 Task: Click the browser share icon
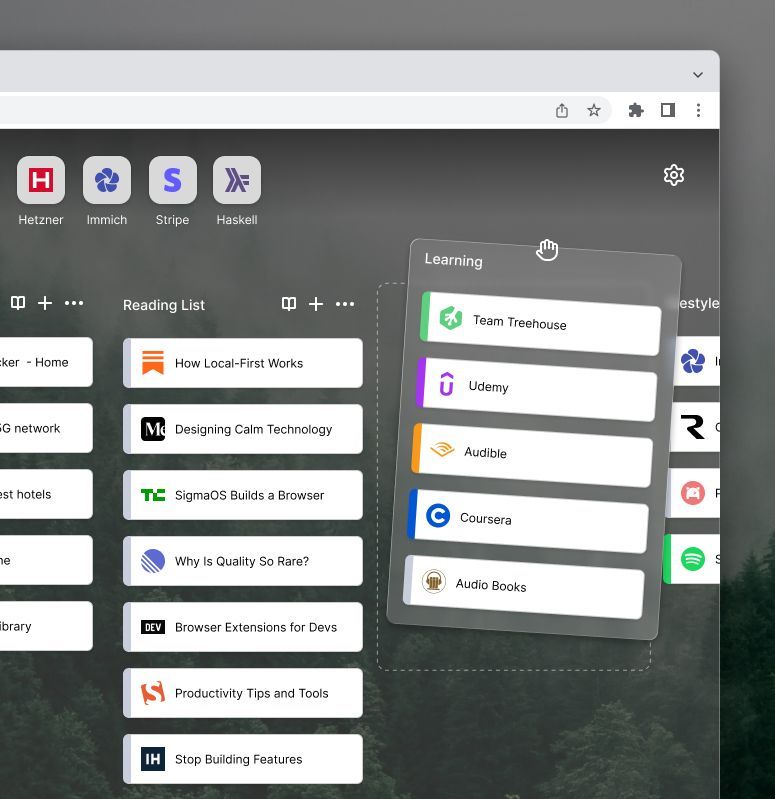562,110
